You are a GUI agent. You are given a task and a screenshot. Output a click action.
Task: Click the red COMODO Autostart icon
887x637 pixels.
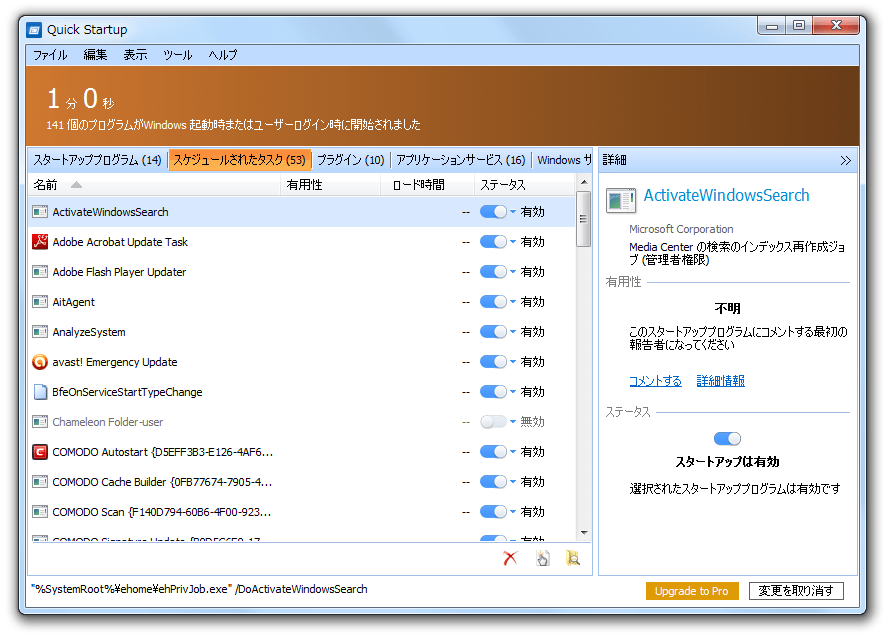click(x=40, y=452)
